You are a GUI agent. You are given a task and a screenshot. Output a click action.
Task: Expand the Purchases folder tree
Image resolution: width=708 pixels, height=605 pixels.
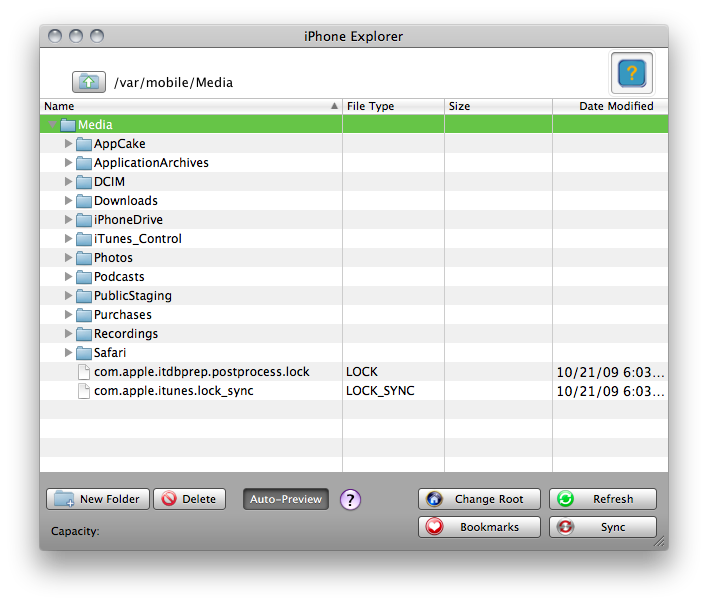(68, 315)
